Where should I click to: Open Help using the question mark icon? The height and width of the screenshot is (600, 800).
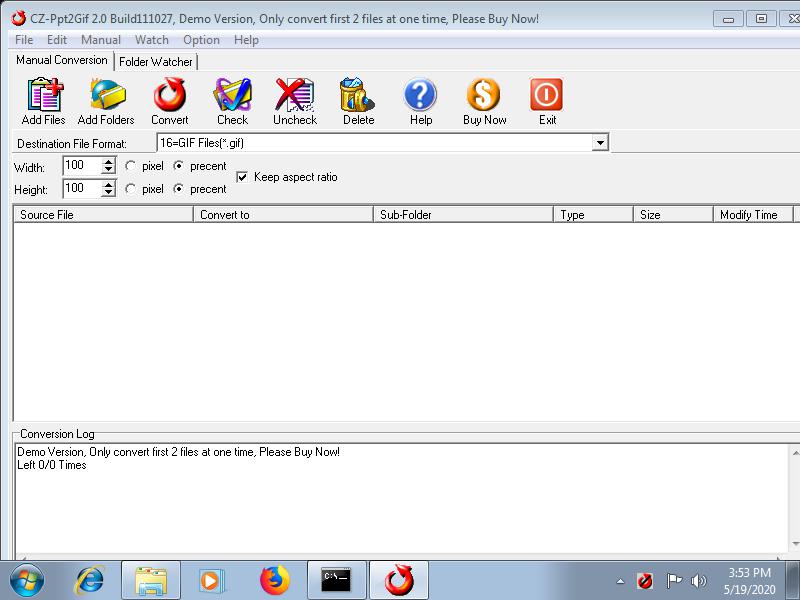tap(420, 95)
